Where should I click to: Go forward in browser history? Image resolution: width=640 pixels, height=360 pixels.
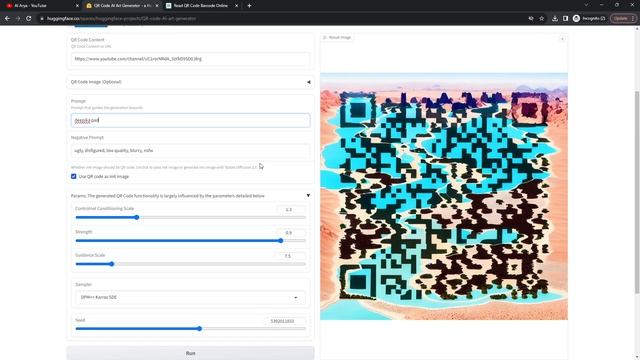[18, 18]
